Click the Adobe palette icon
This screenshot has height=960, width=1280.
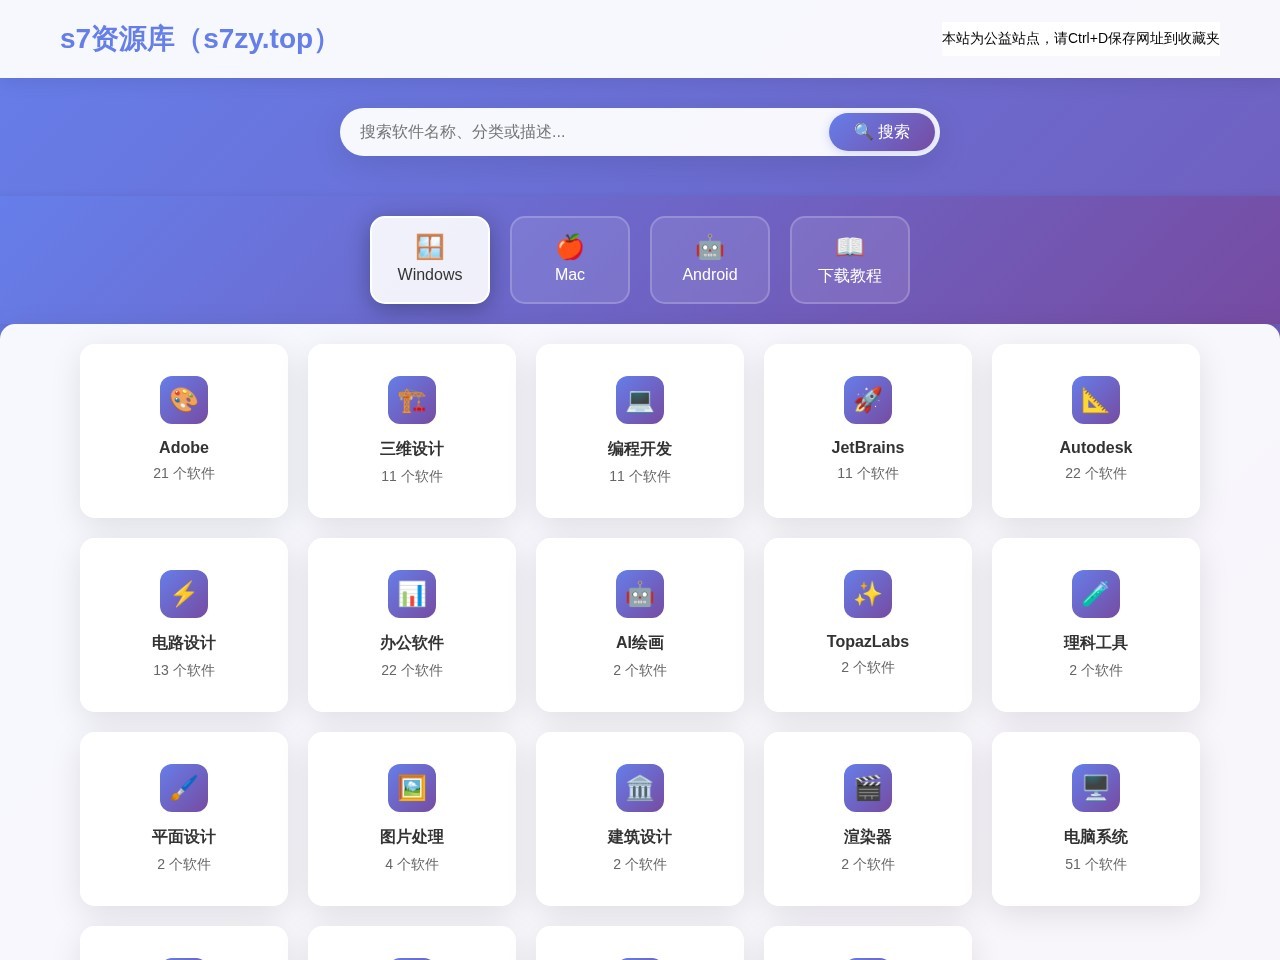(x=184, y=400)
